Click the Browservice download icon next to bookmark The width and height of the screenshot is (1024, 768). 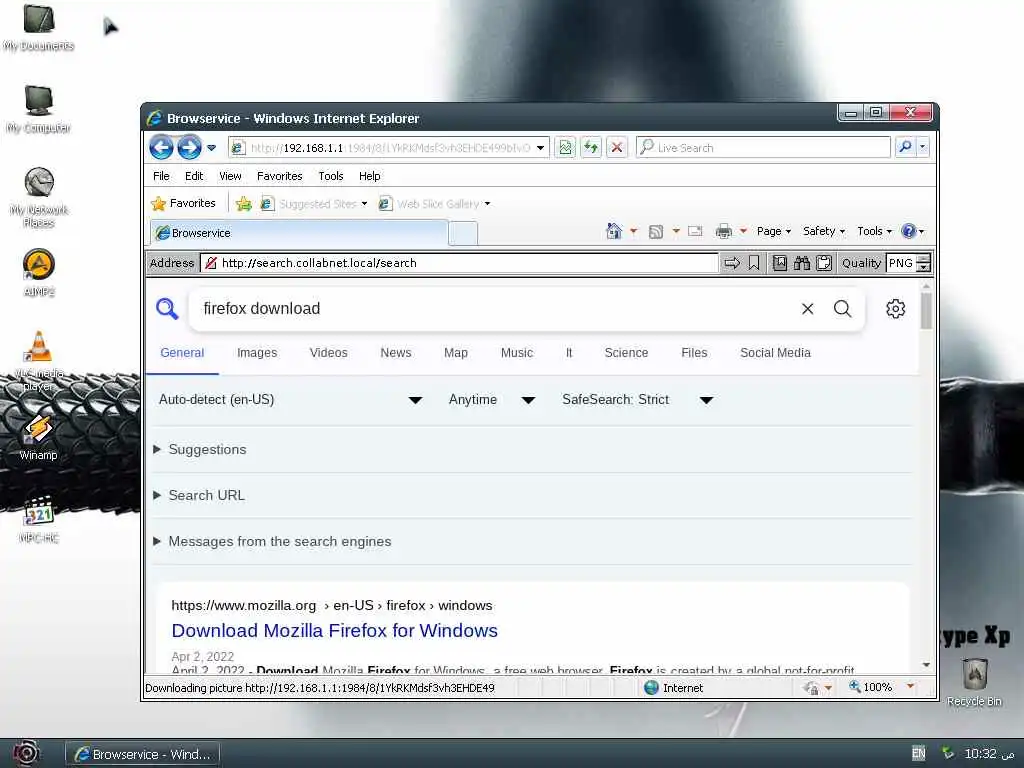point(780,263)
